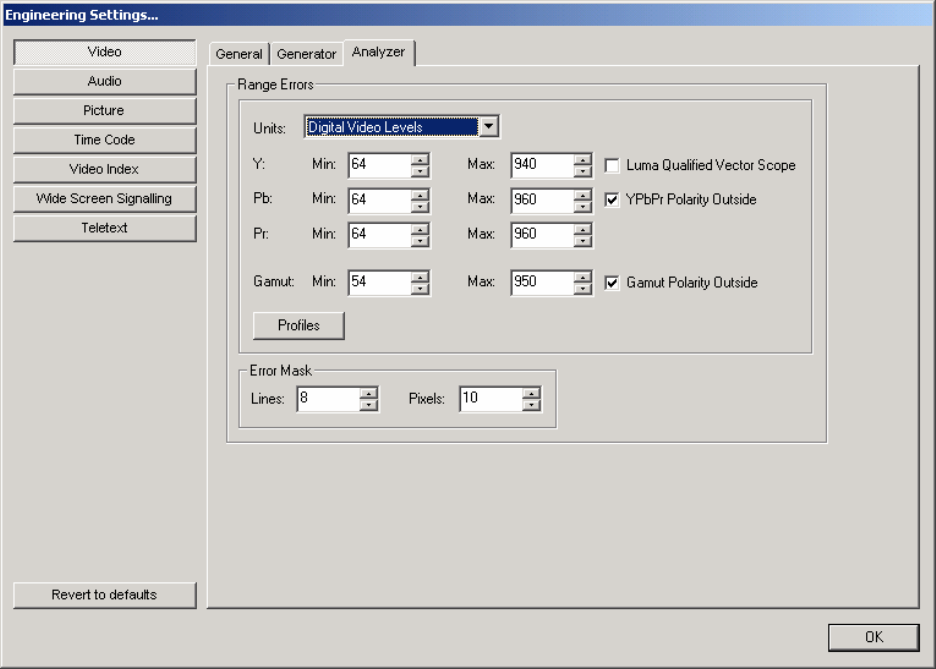Open the Units dropdown list
Screen dimensions: 936x669
(488, 127)
